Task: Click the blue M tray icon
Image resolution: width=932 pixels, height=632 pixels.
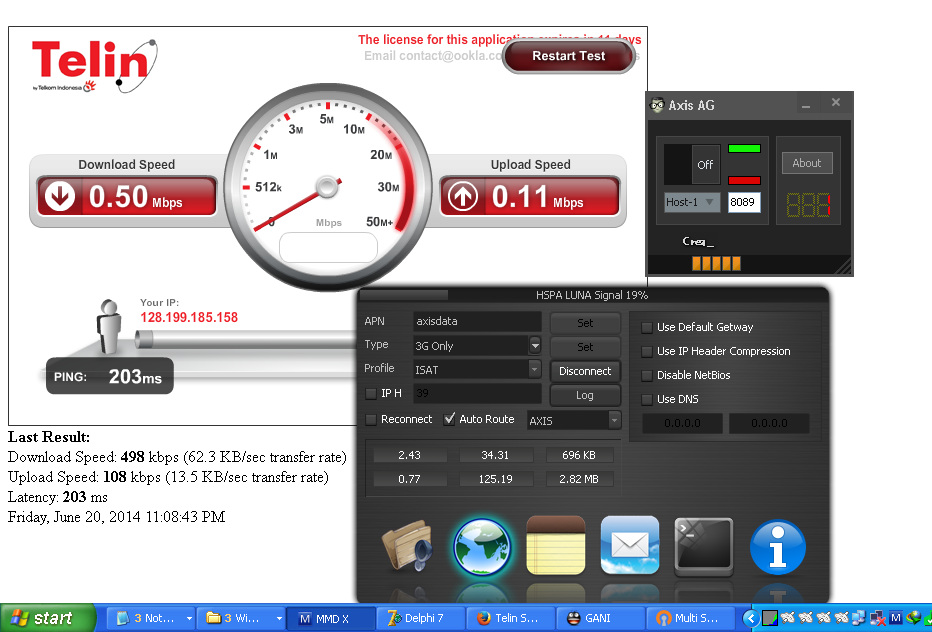Action: [896, 618]
